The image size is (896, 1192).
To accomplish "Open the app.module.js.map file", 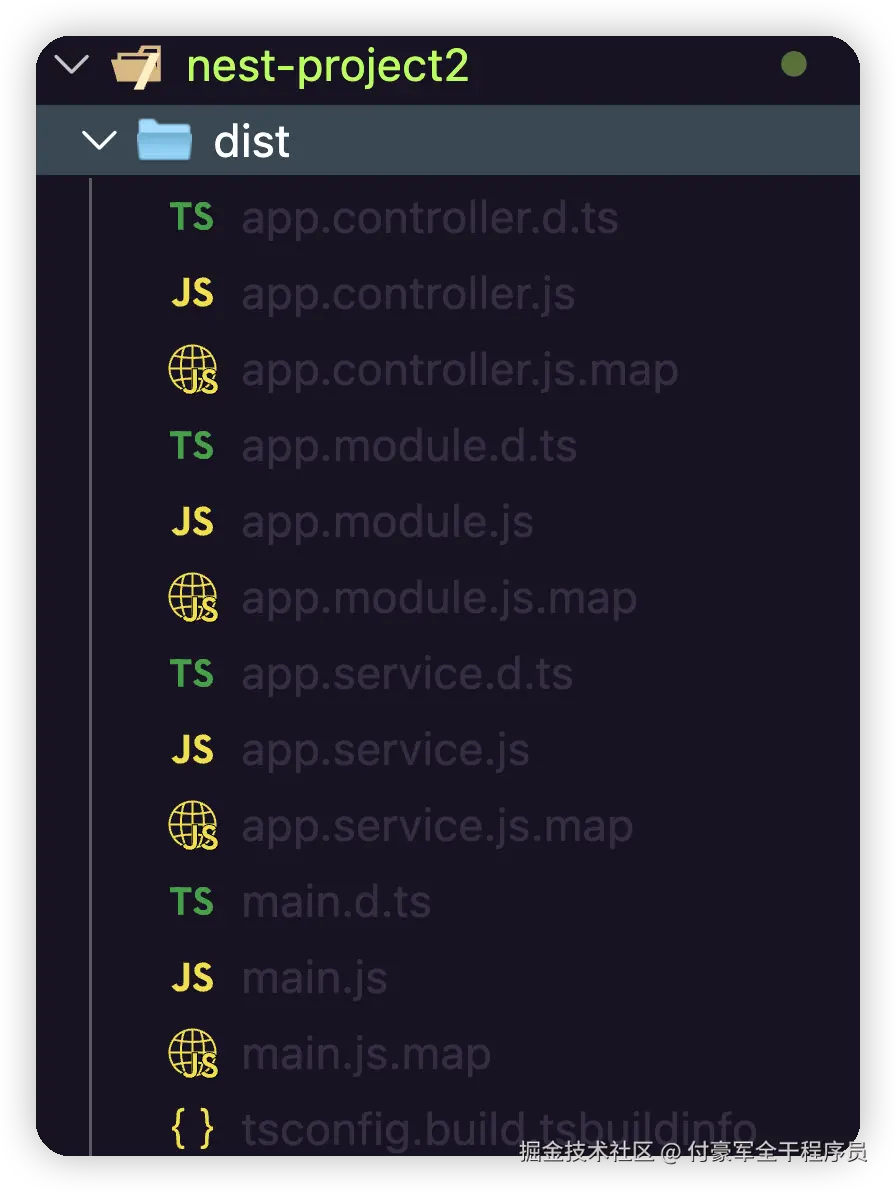I will pos(439,600).
